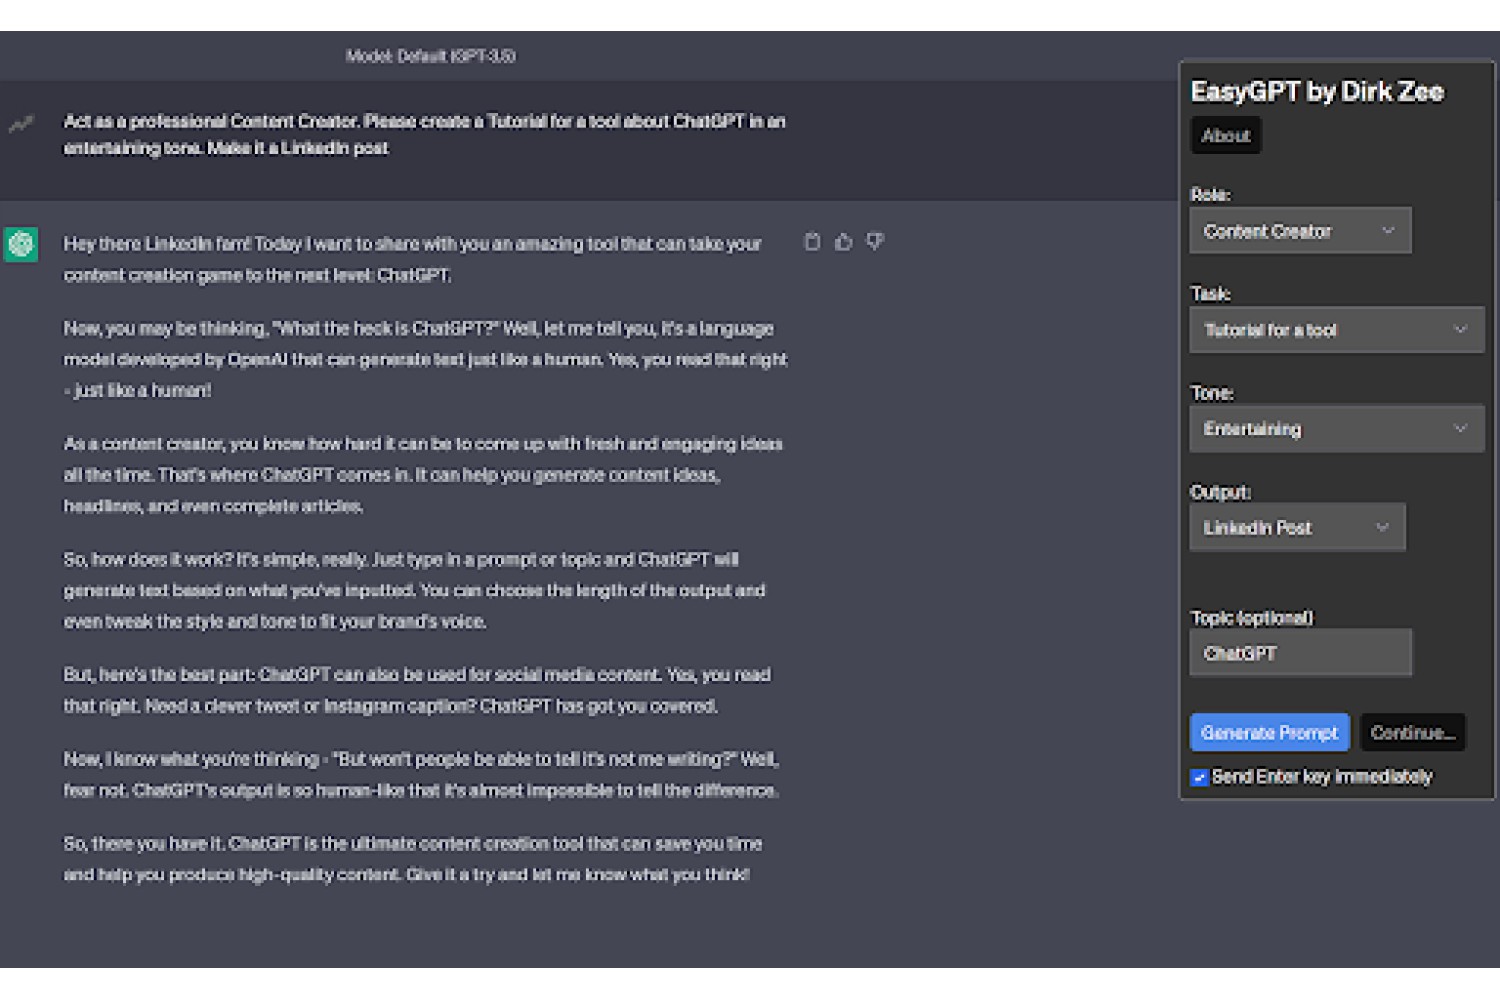Click the user prompt starting 'Act as a professional'
Viewport: 1500px width, 1000px height.
click(424, 135)
